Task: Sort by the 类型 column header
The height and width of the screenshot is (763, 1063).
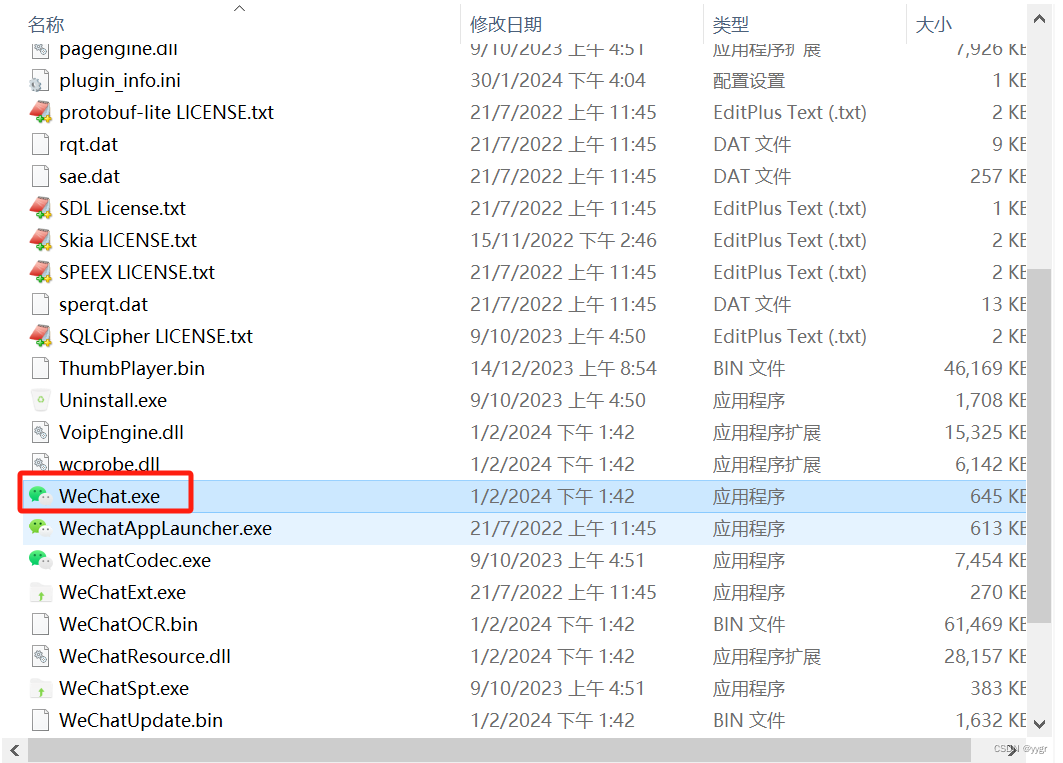Action: pos(731,25)
